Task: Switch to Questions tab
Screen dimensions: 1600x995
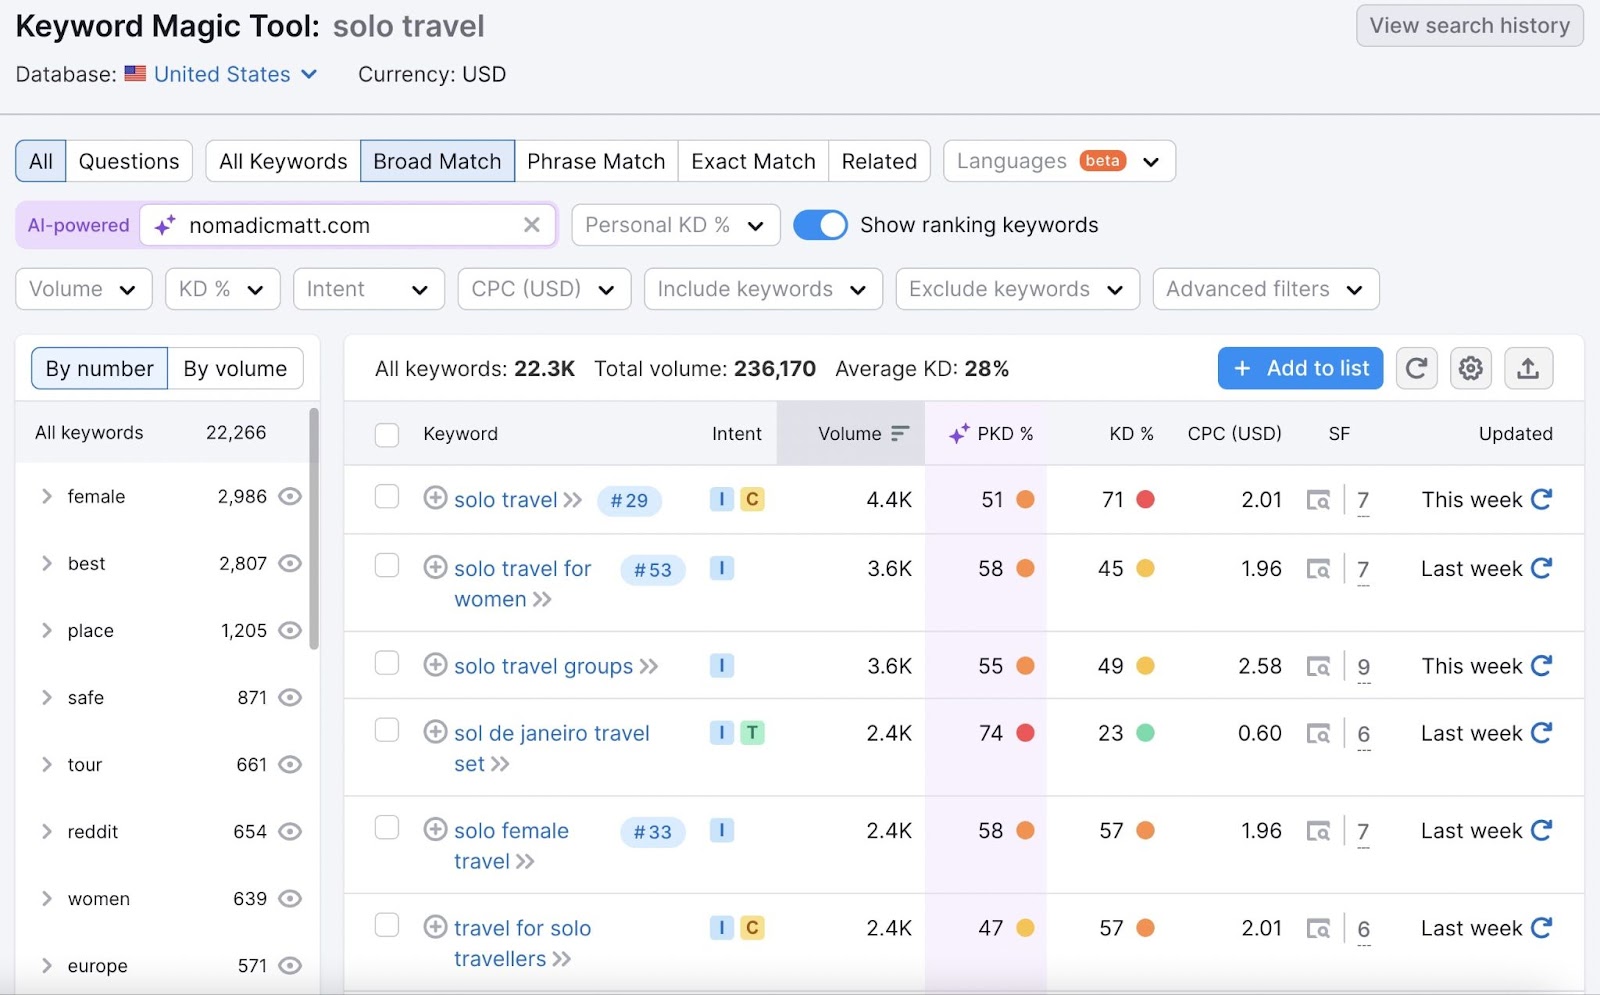Action: (129, 161)
